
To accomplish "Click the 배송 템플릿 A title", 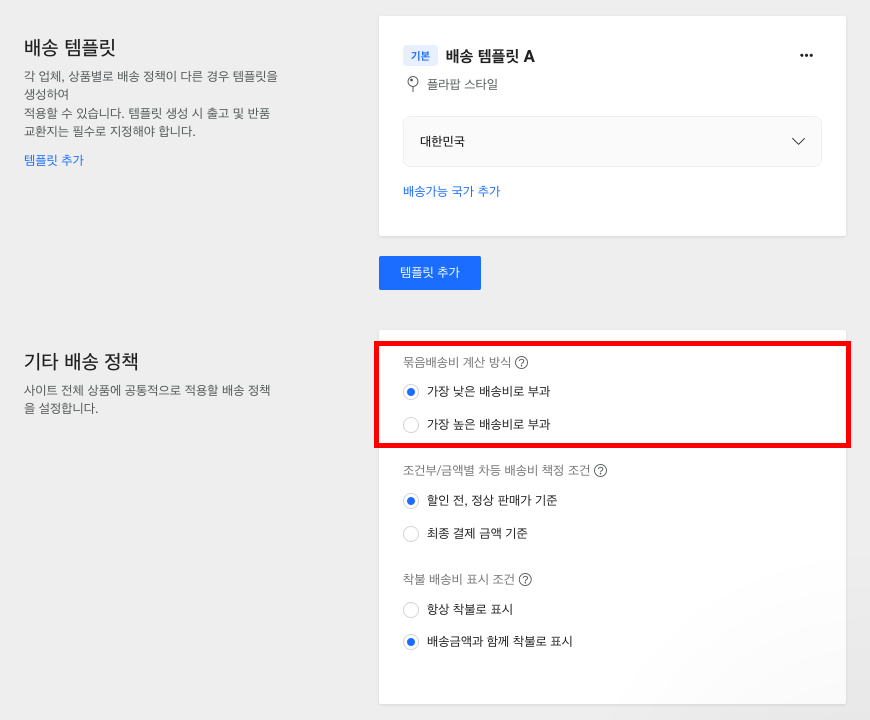I will coord(490,56).
